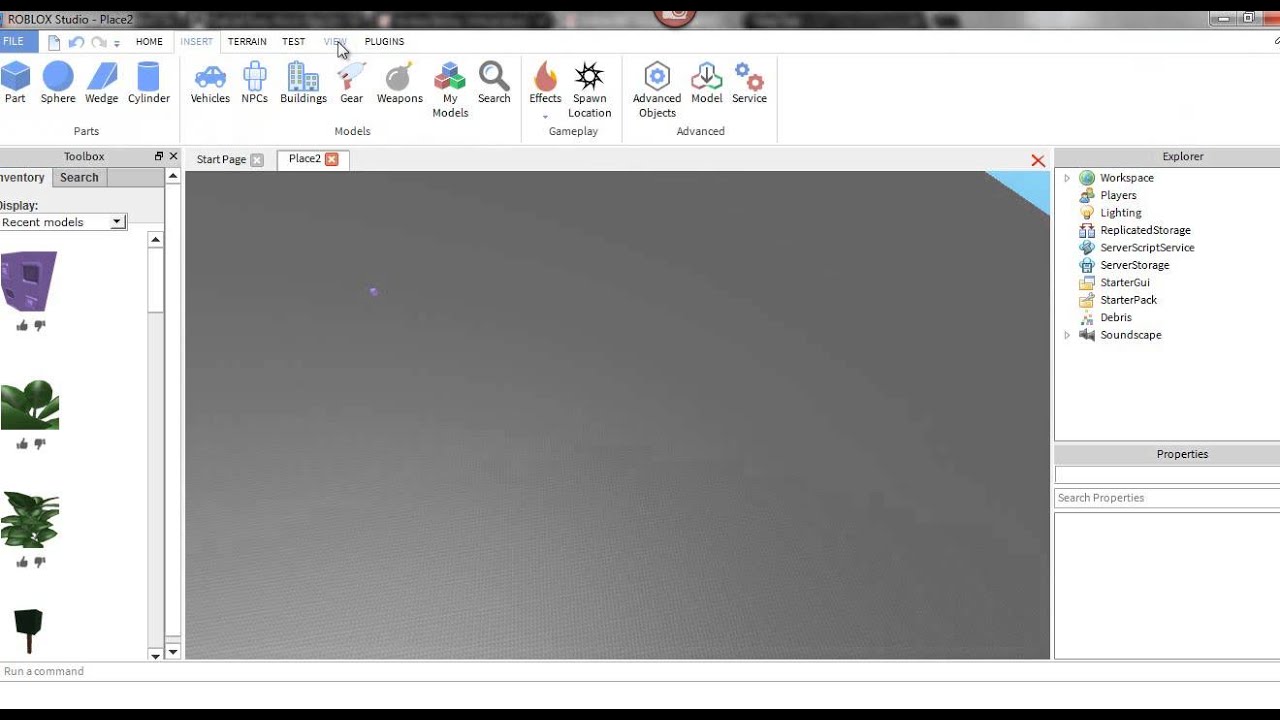The width and height of the screenshot is (1280, 720).
Task: Switch to the INSERT ribbon tab
Action: (196, 42)
